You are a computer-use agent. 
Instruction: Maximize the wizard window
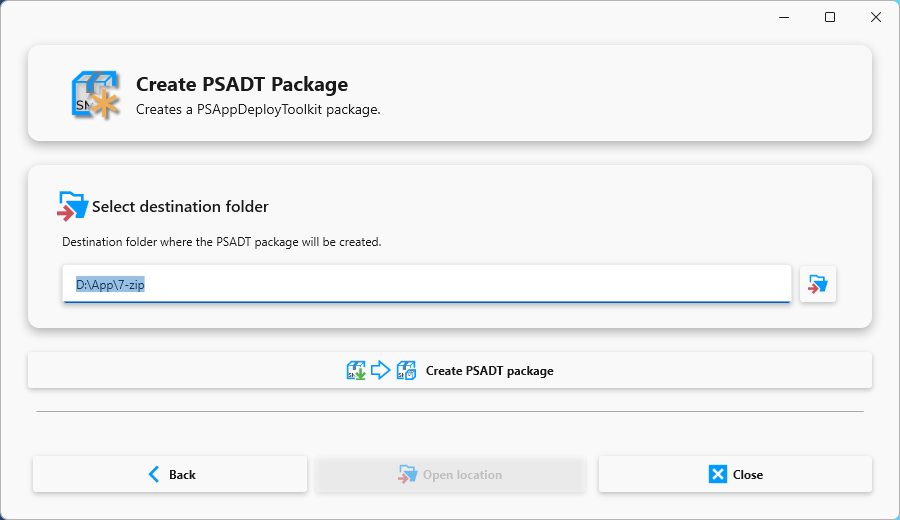tap(829, 17)
